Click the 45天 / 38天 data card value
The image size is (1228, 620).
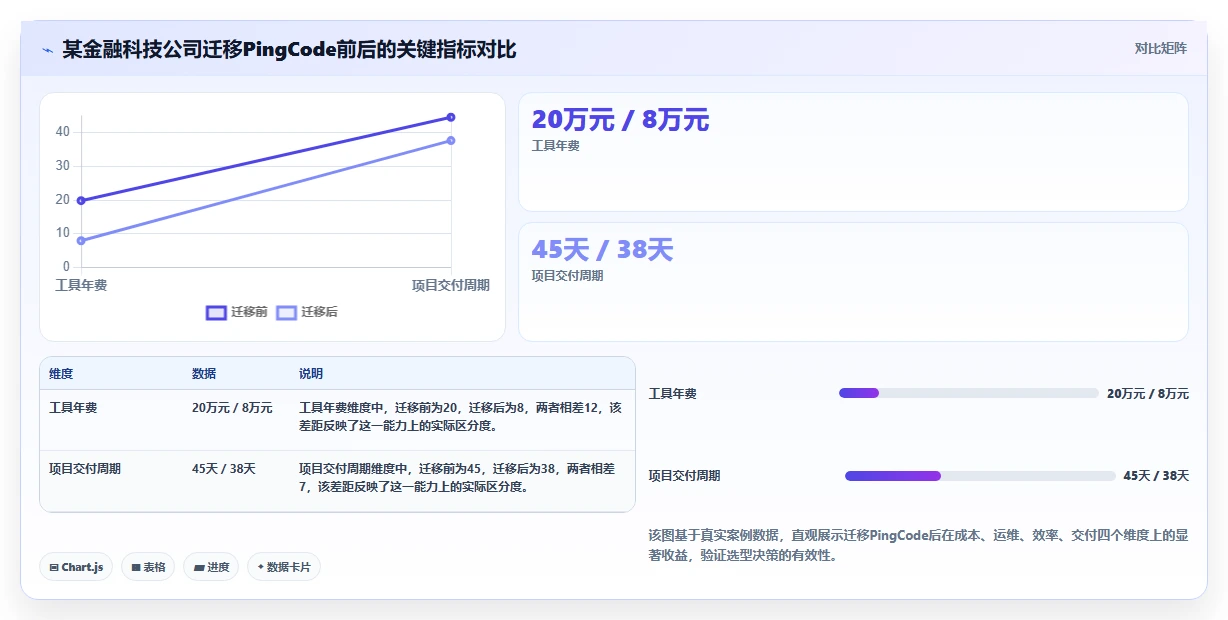(602, 250)
